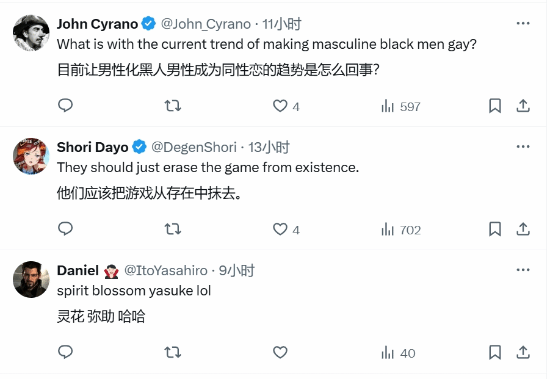View analytics showing 40 views
The height and width of the screenshot is (379, 550).
(x=398, y=353)
